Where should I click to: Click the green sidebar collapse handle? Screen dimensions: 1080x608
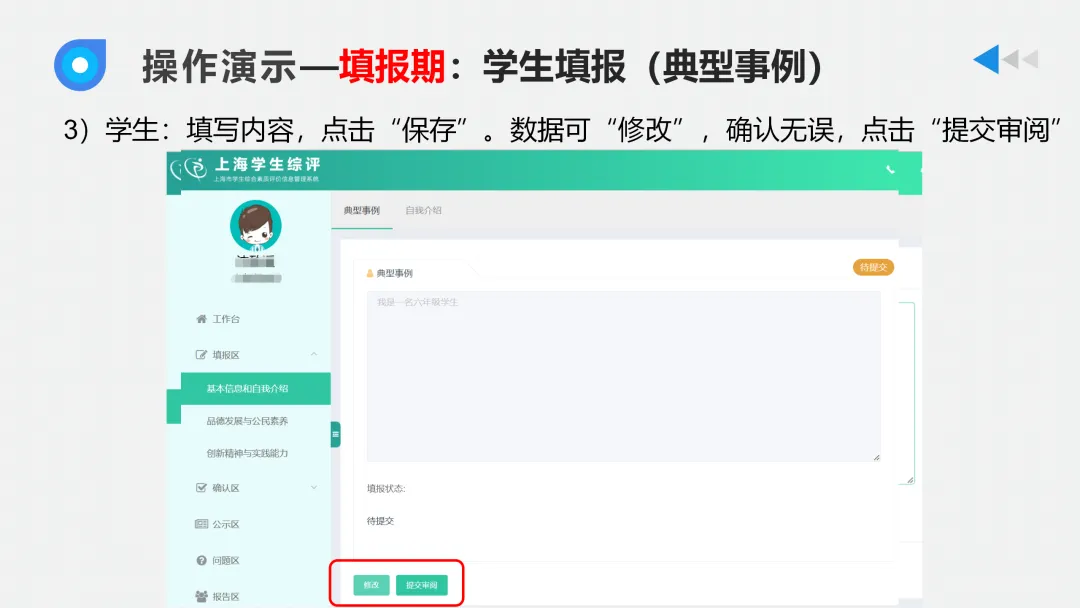(x=335, y=431)
